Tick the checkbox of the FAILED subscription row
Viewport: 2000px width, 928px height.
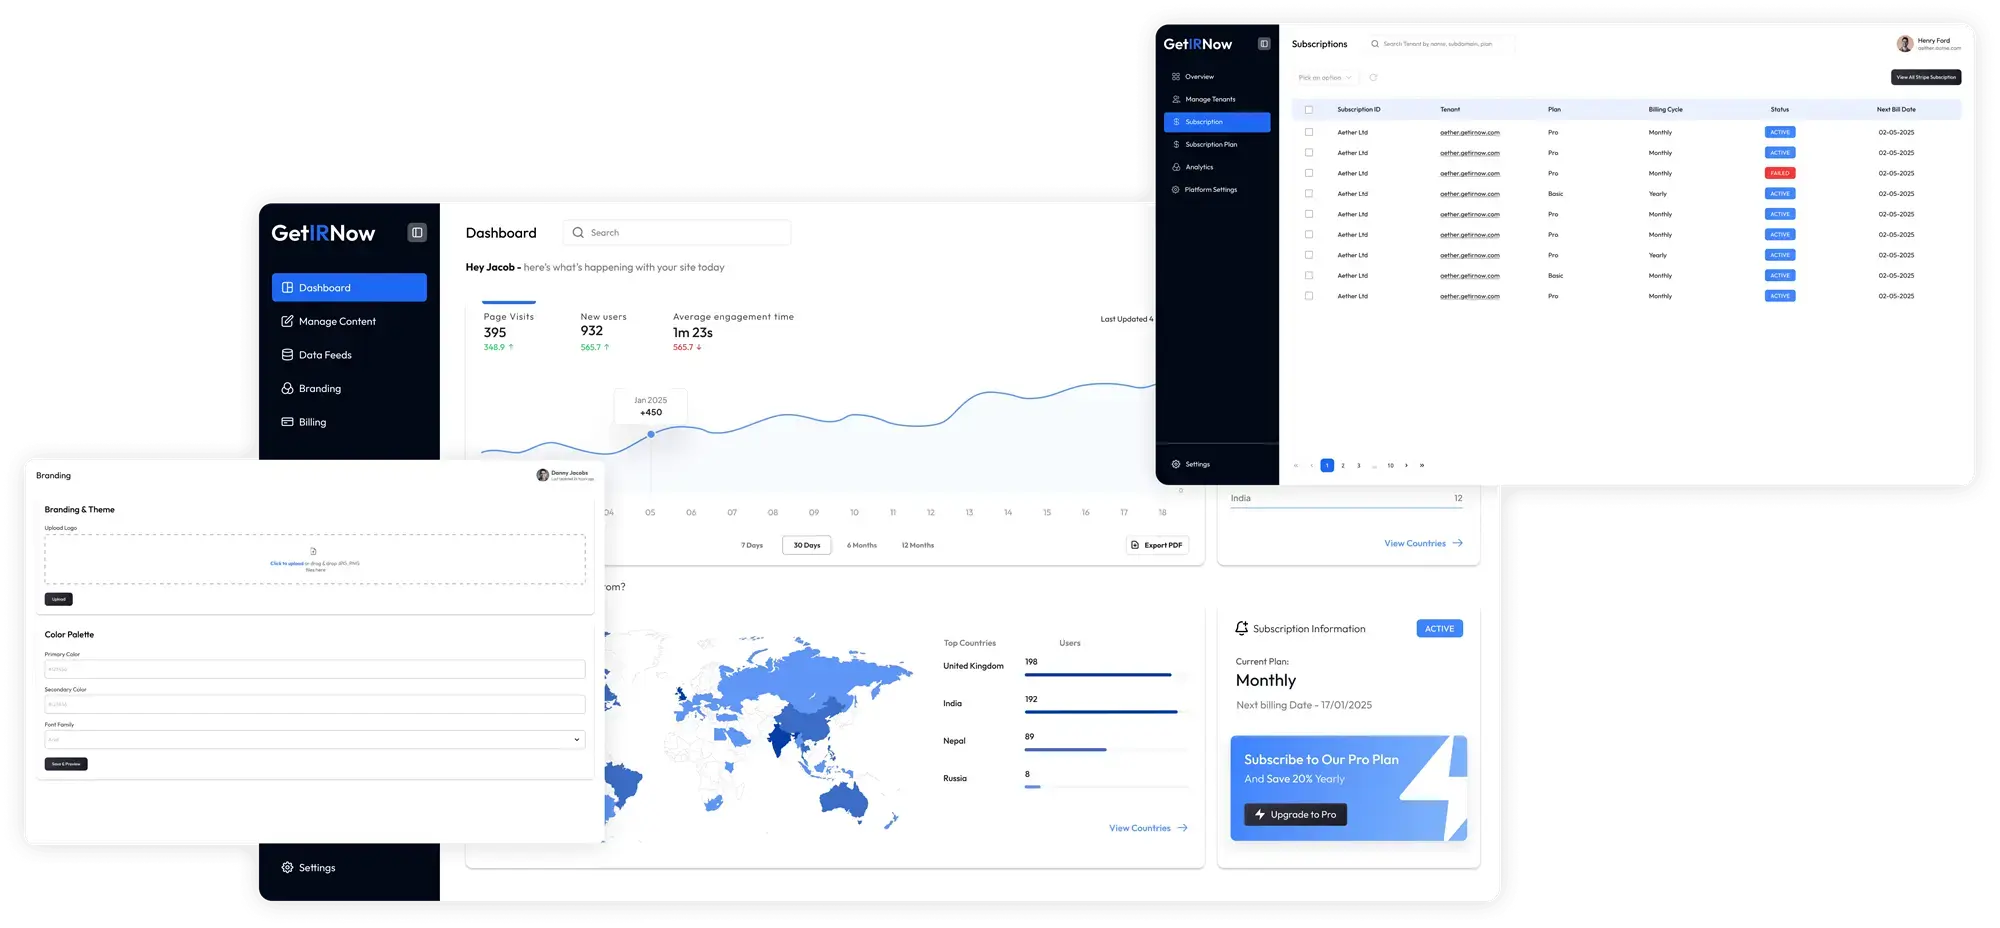(1308, 173)
